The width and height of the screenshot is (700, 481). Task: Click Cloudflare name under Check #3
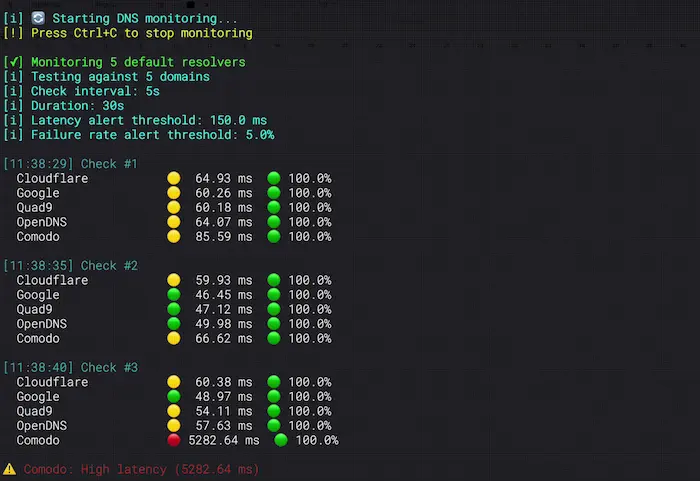[52, 382]
